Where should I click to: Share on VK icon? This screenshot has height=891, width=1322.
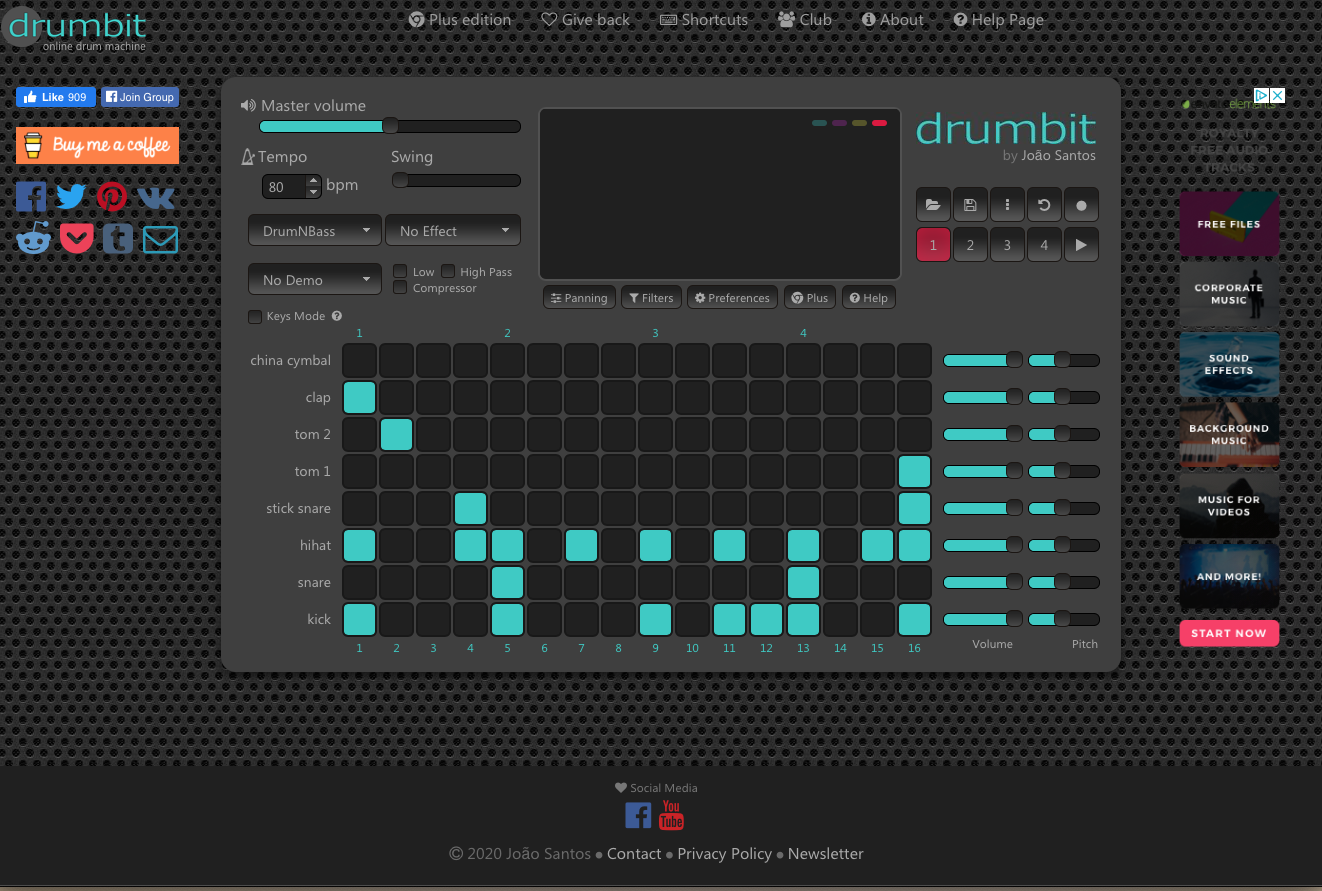[156, 196]
